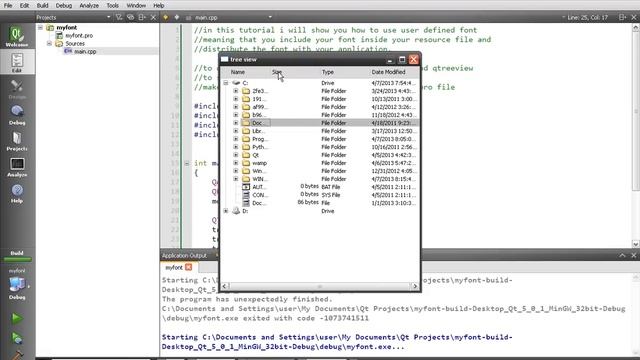
Task: Open the Window menu
Action: [x=136, y=5]
